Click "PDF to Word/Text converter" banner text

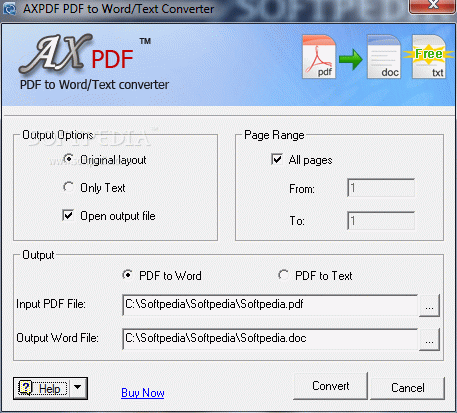click(x=94, y=85)
